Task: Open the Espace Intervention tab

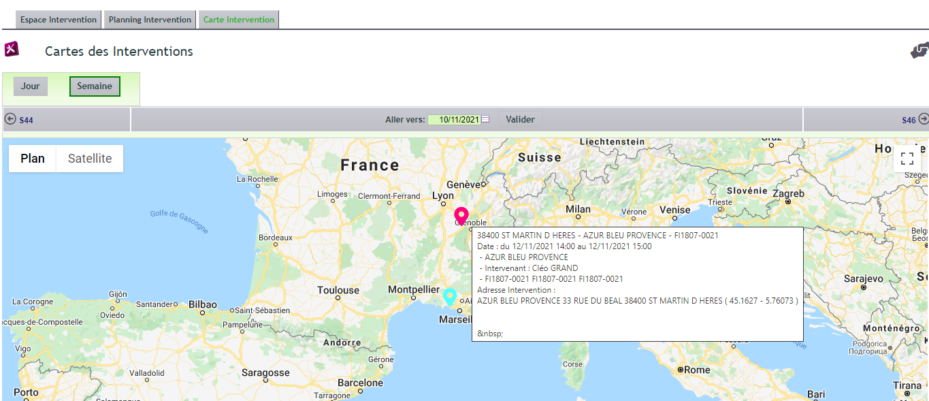Action: point(58,20)
